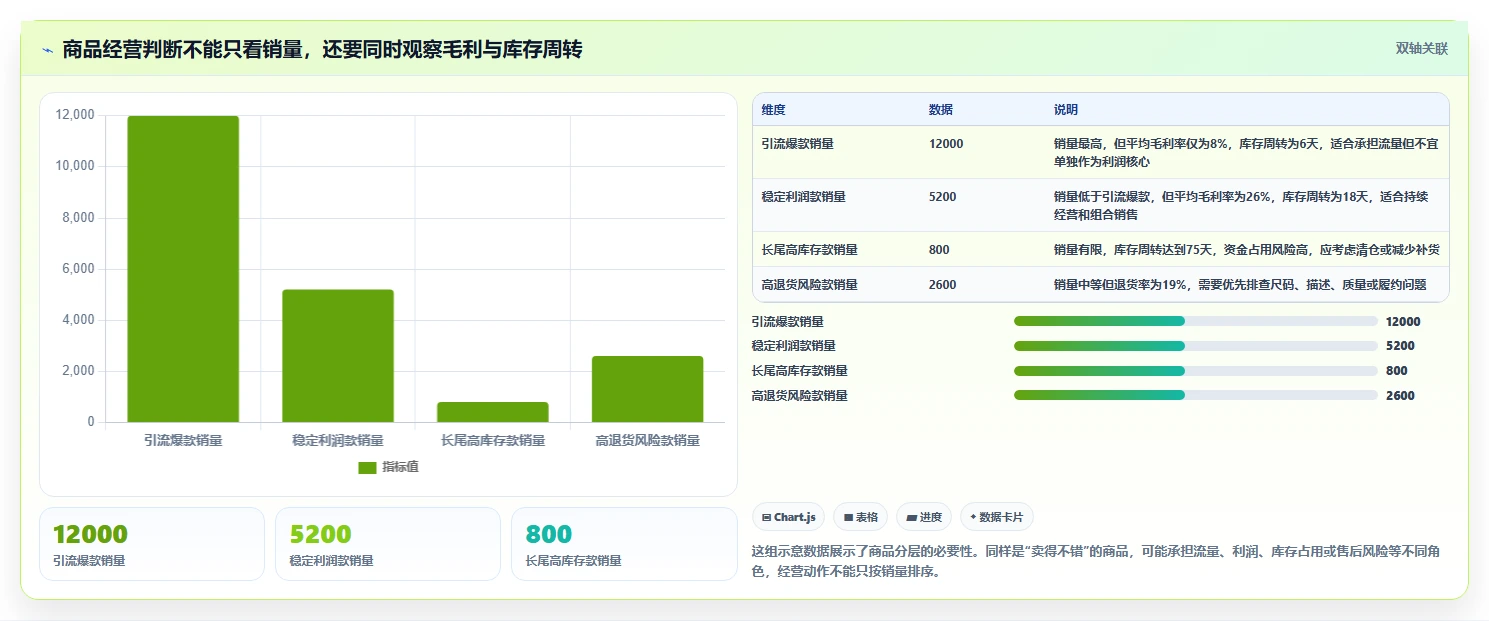Click the 长尾高库存款销量 bar in chart

(493, 412)
